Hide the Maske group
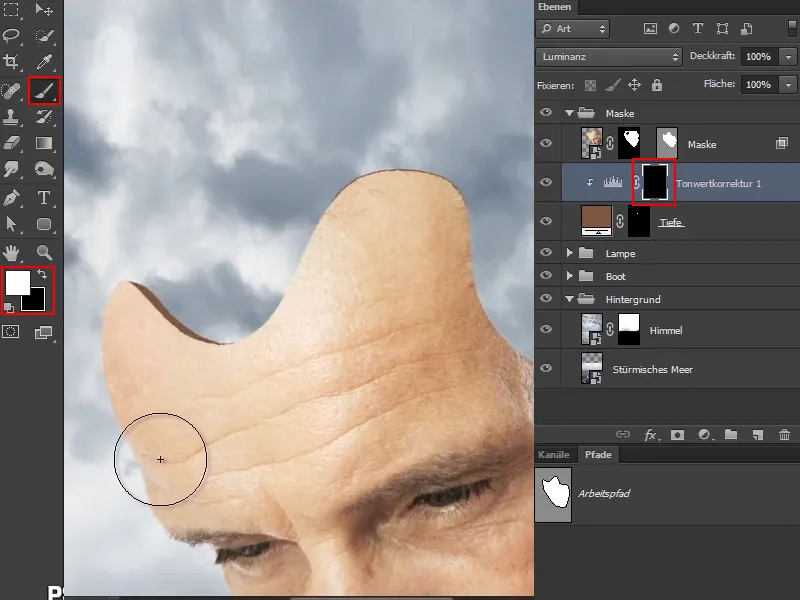Viewport: 800px width, 600px height. [546, 112]
